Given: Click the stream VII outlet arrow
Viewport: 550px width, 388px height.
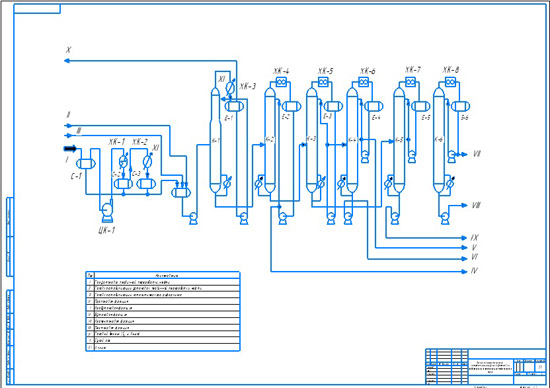Looking at the screenshot, I should [x=464, y=154].
